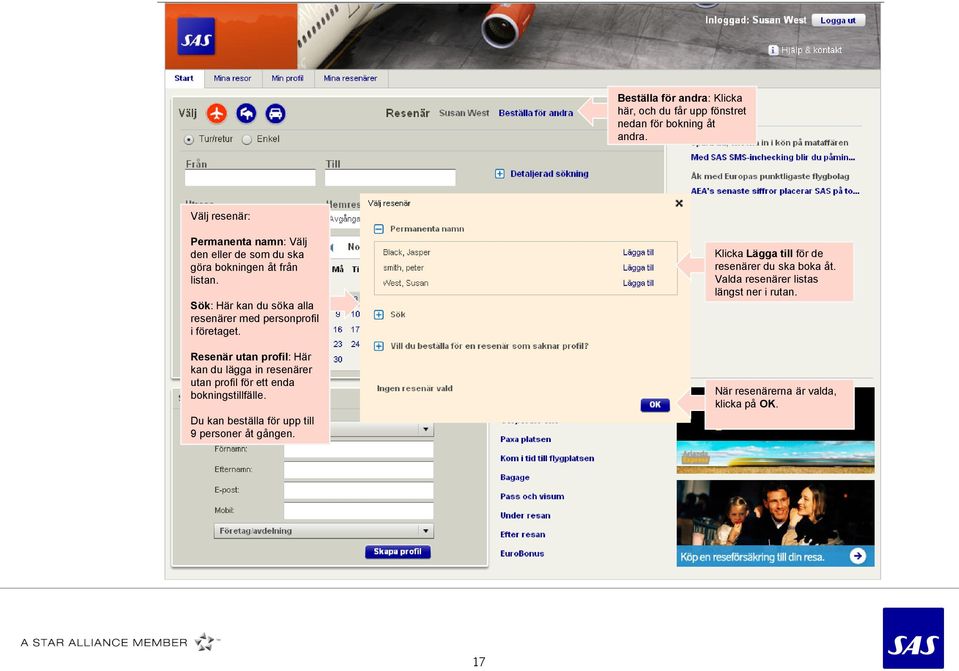This screenshot has height=671, width=959.
Task: Open Kom i tid till flygplatsen link
Action: click(547, 458)
